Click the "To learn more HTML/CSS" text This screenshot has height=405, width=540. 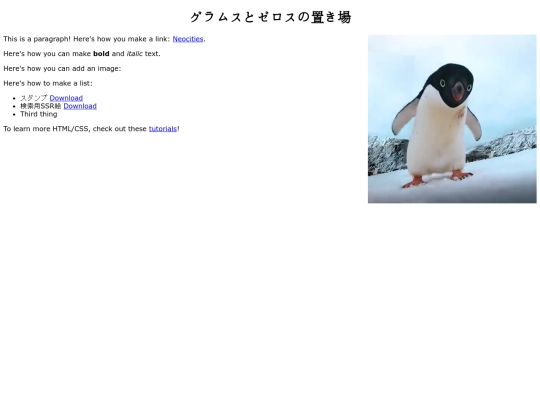[x=46, y=129]
